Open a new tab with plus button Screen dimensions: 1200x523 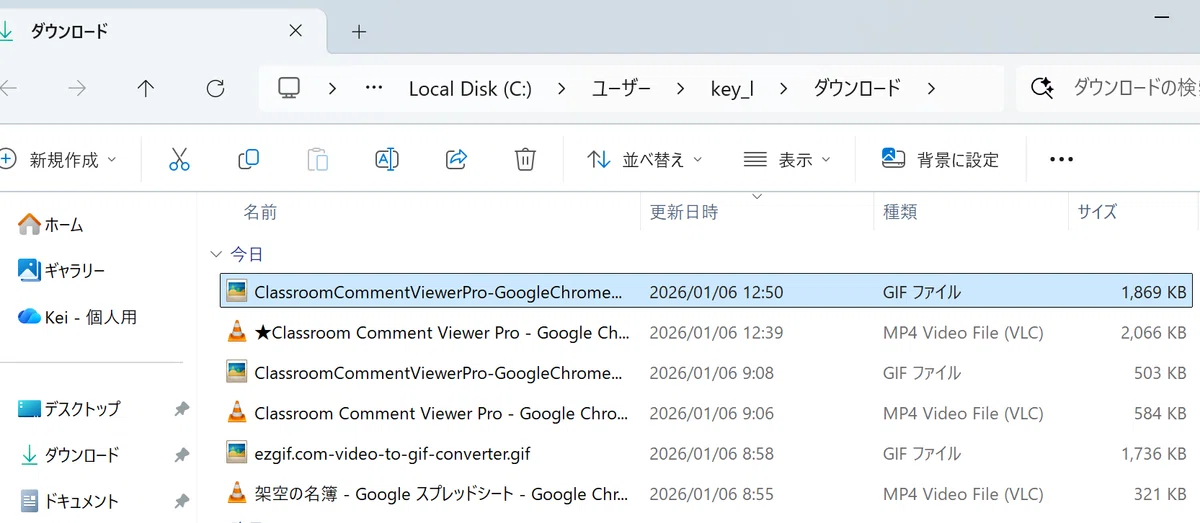point(359,32)
